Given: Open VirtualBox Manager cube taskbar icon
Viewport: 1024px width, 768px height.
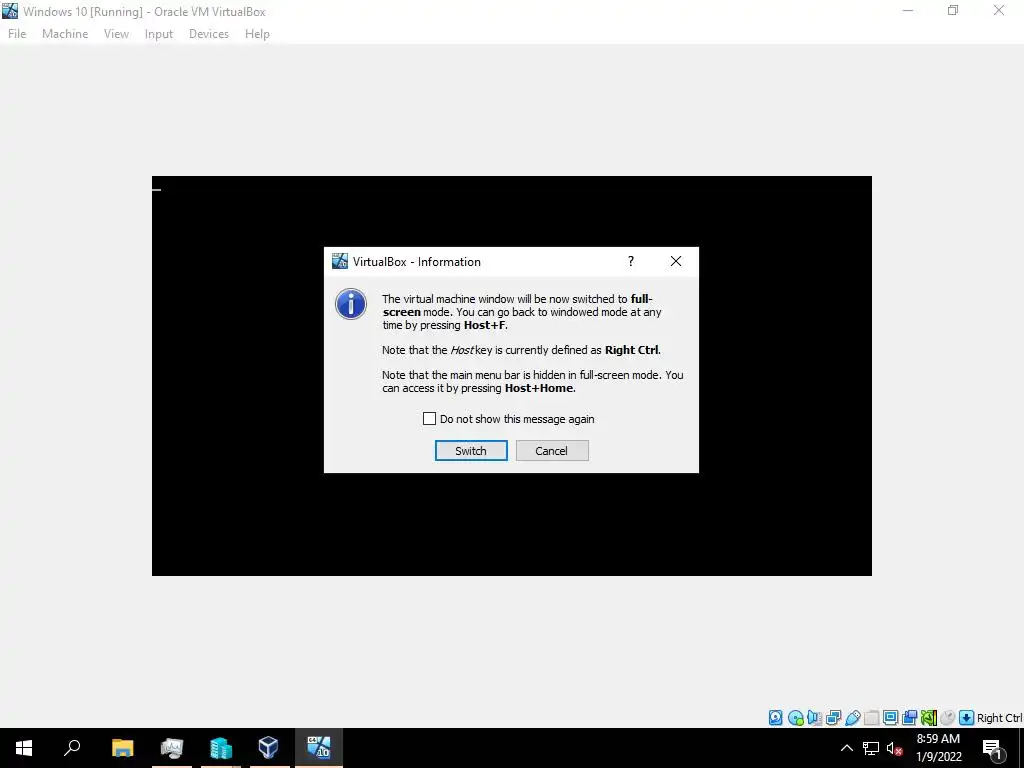Looking at the screenshot, I should click(268, 748).
